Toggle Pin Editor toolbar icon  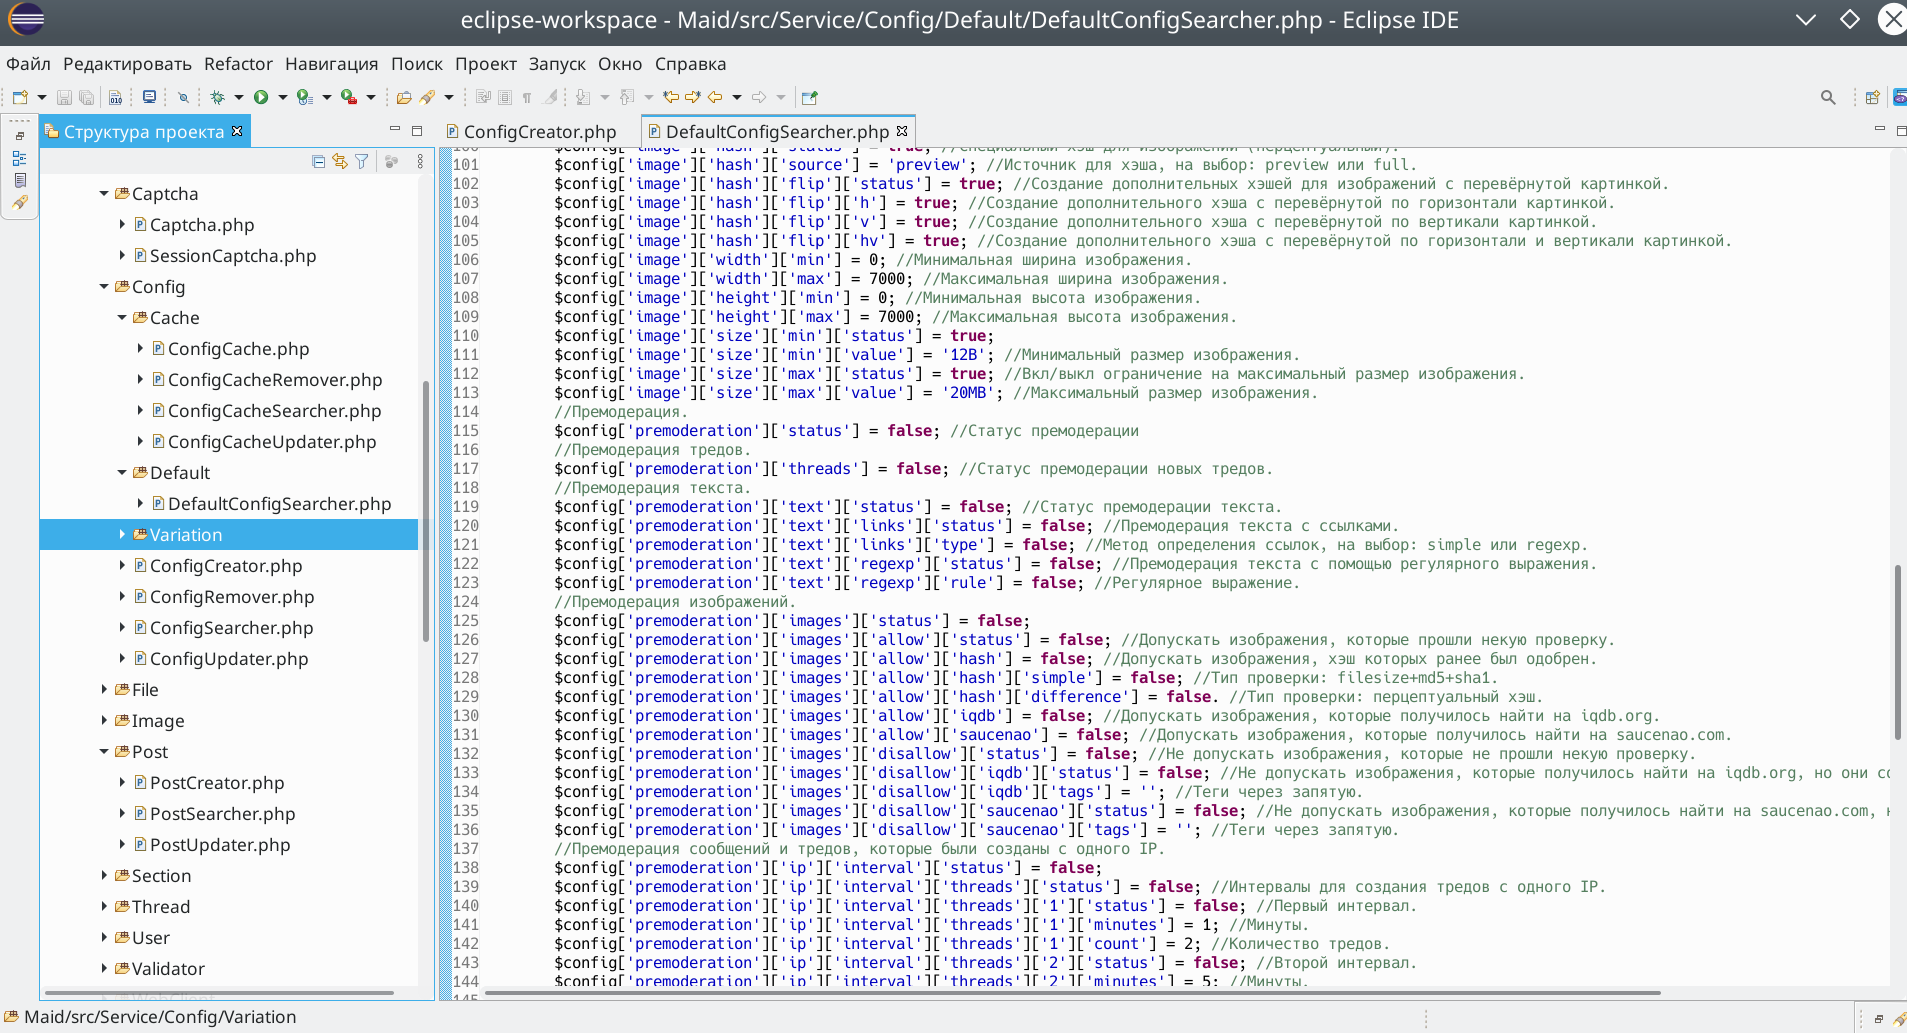pos(810,97)
